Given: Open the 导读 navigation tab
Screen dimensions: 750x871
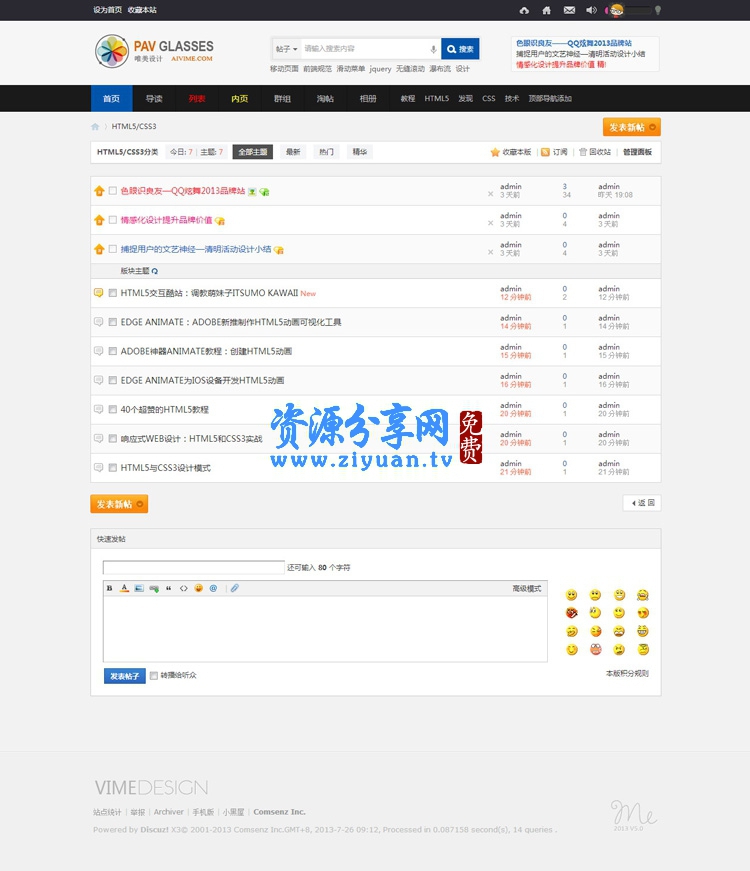Looking at the screenshot, I should 154,98.
